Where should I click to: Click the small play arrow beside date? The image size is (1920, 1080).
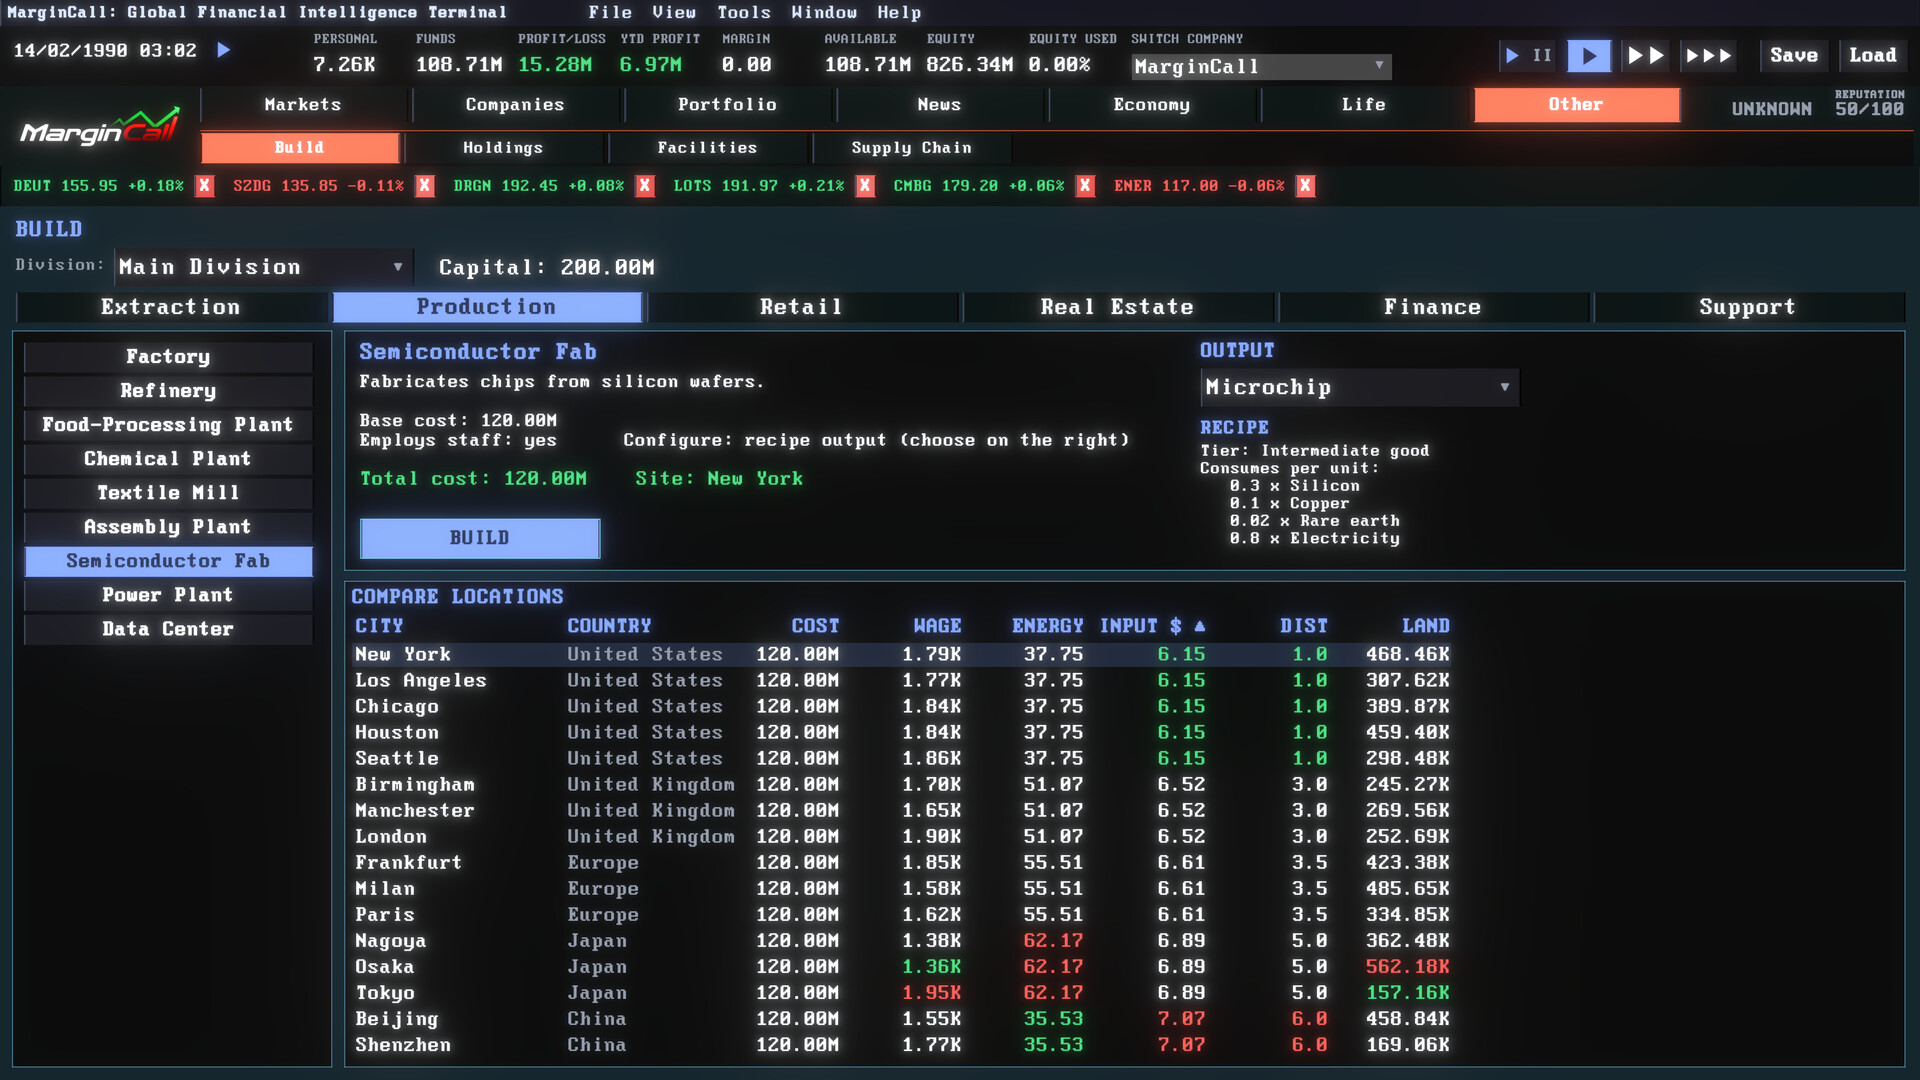coord(224,50)
